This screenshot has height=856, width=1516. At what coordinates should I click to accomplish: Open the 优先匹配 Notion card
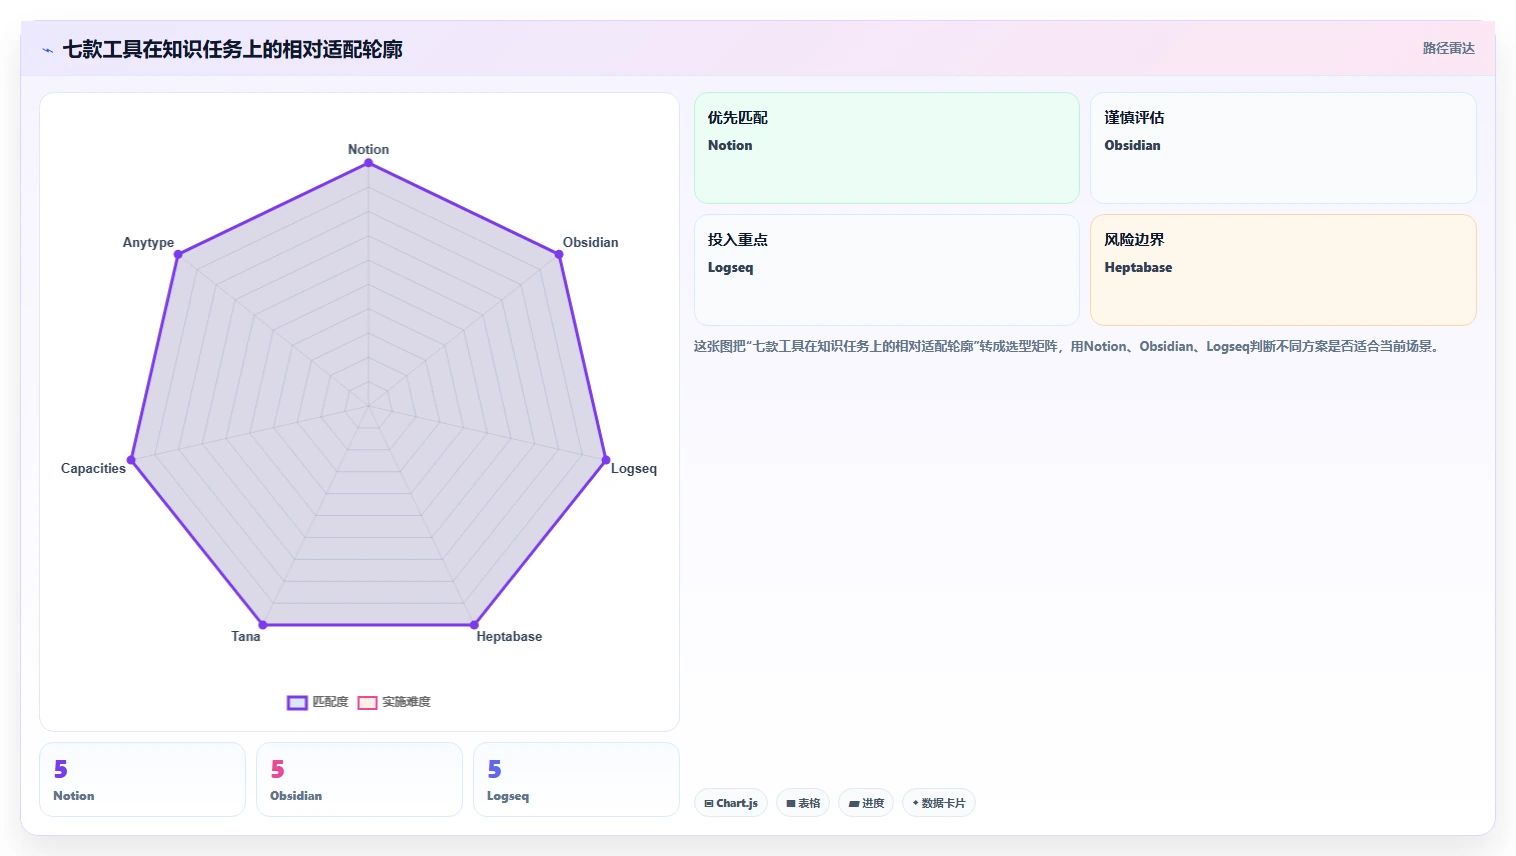click(887, 148)
